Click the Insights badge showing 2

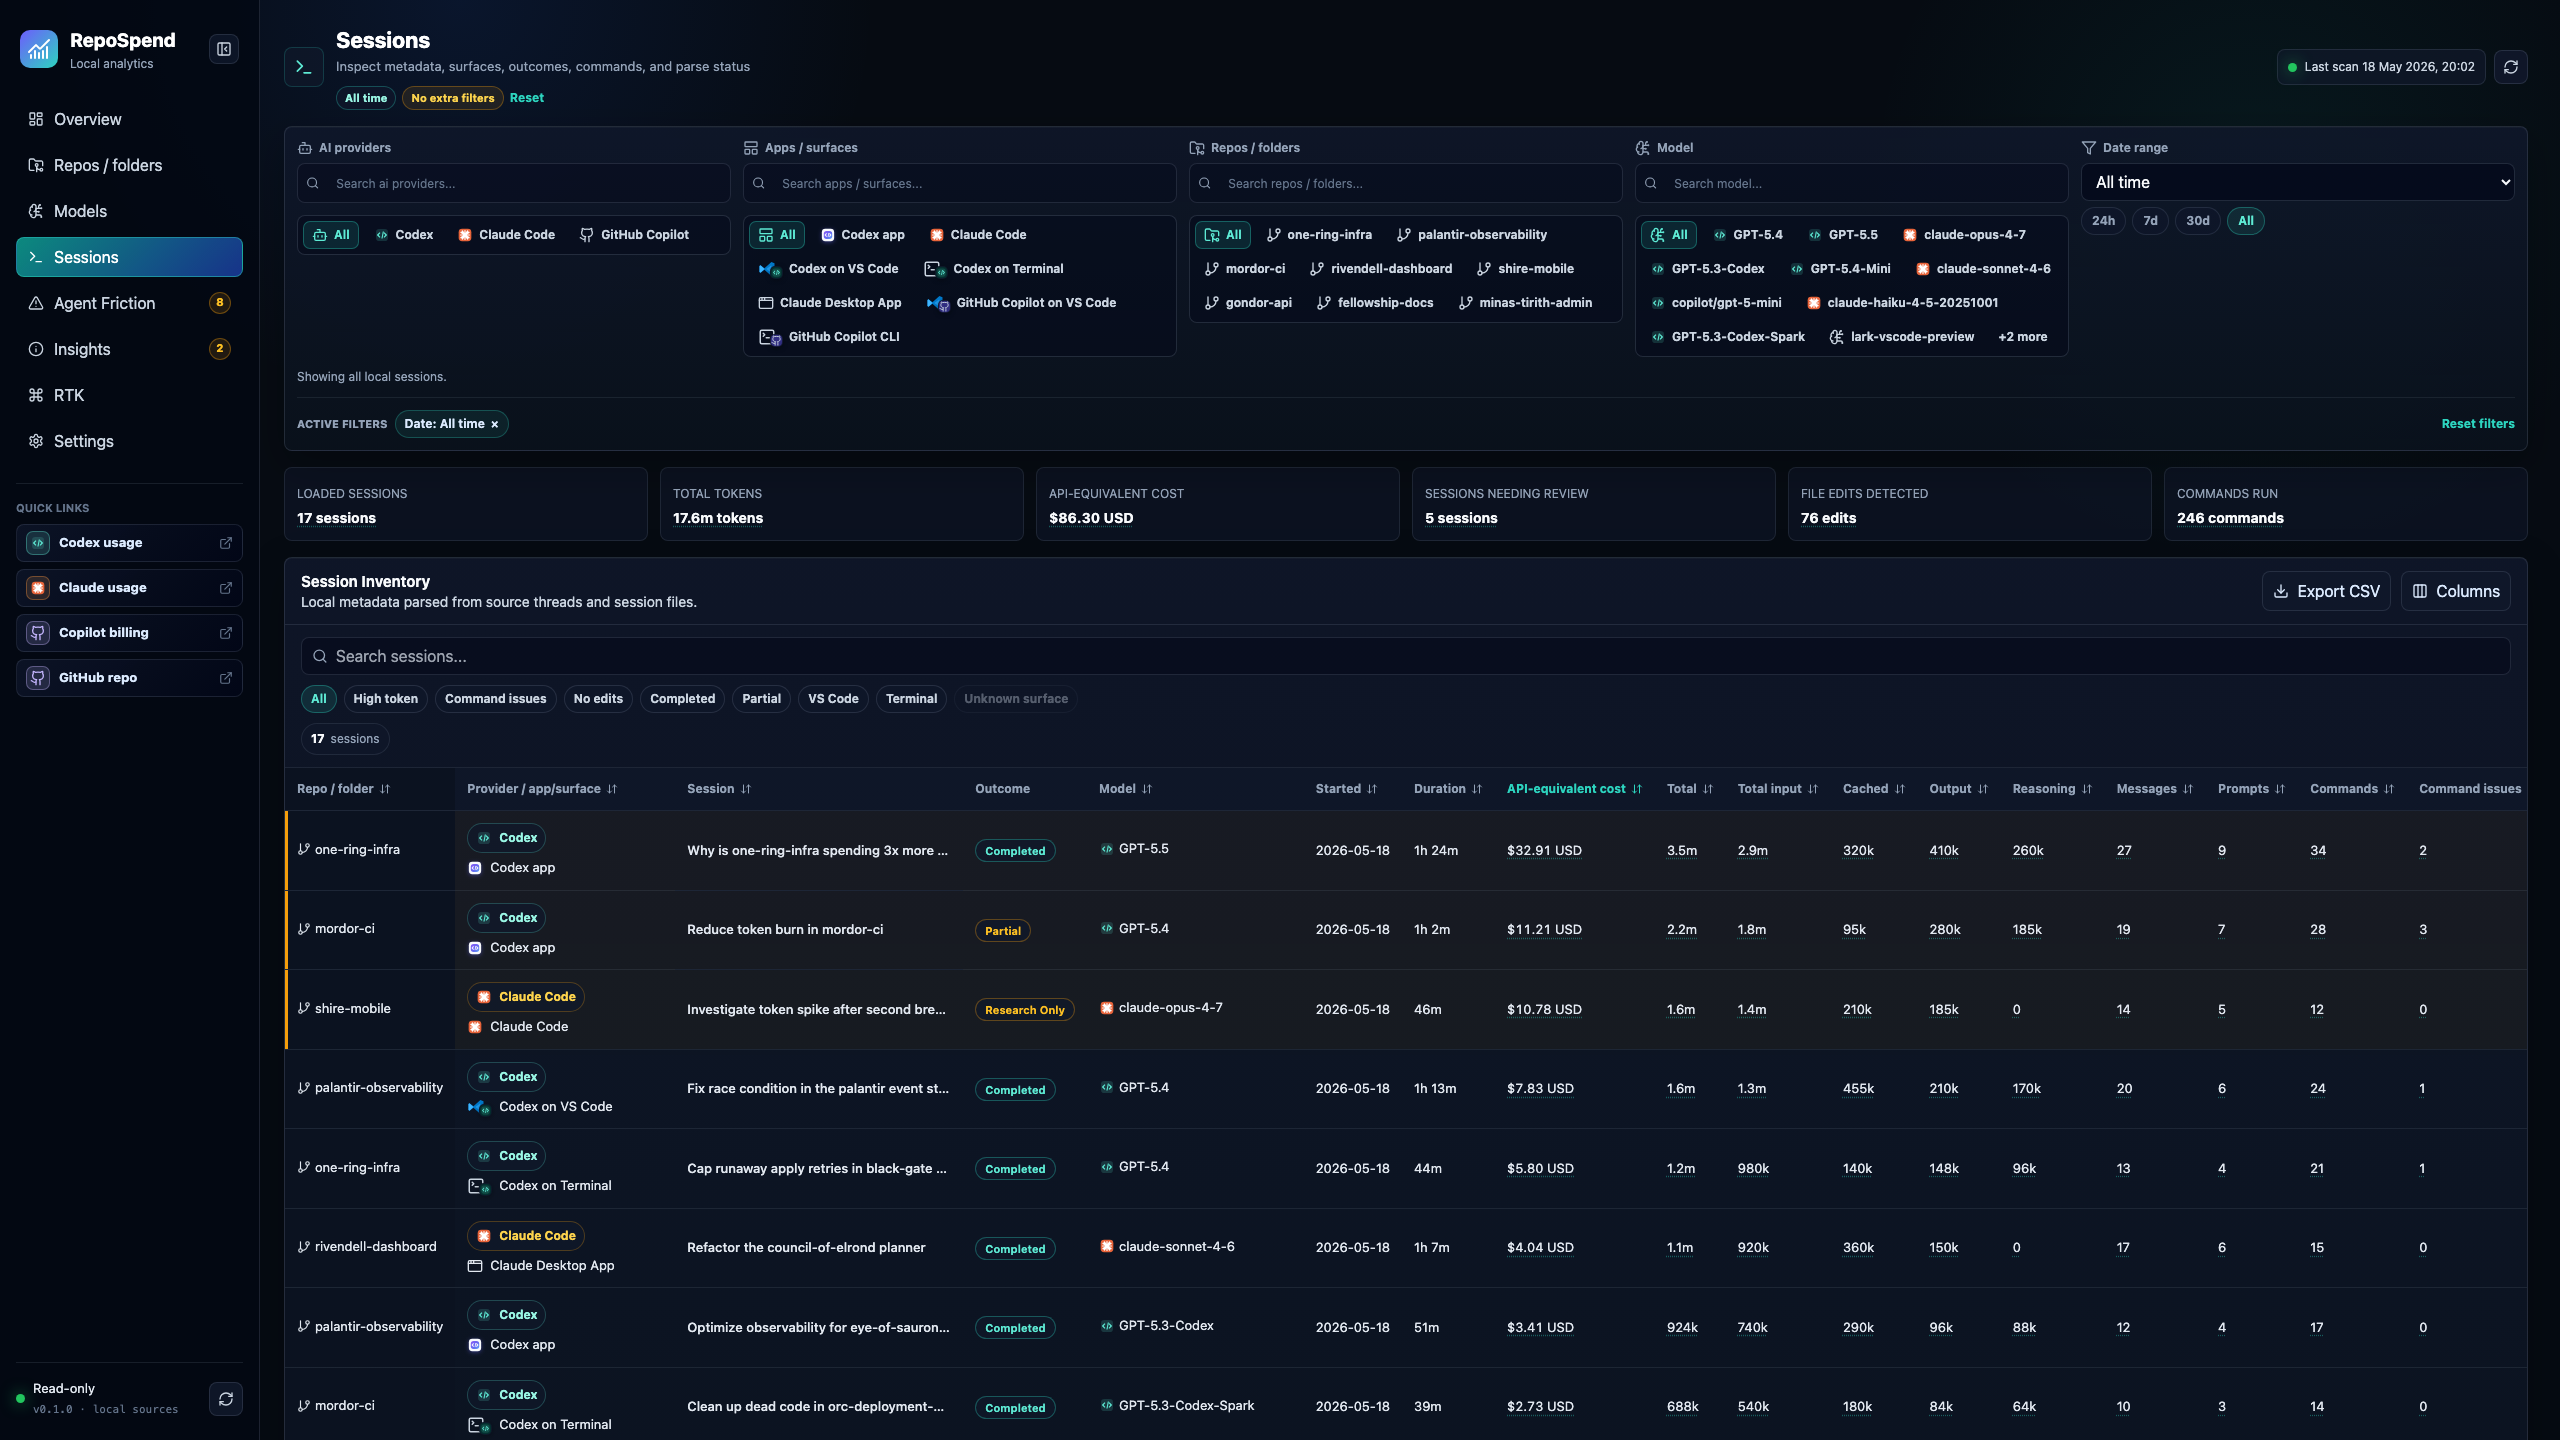pyautogui.click(x=220, y=349)
